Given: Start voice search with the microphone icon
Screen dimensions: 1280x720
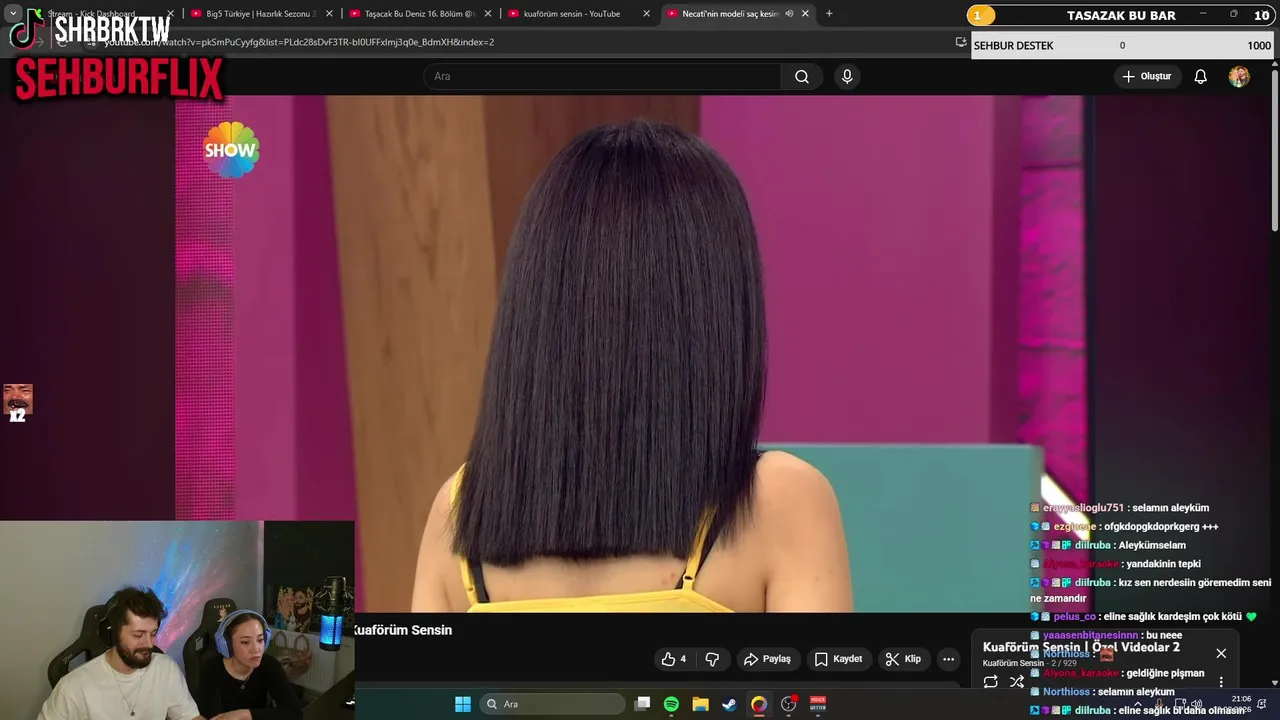Looking at the screenshot, I should pyautogui.click(x=847, y=77).
